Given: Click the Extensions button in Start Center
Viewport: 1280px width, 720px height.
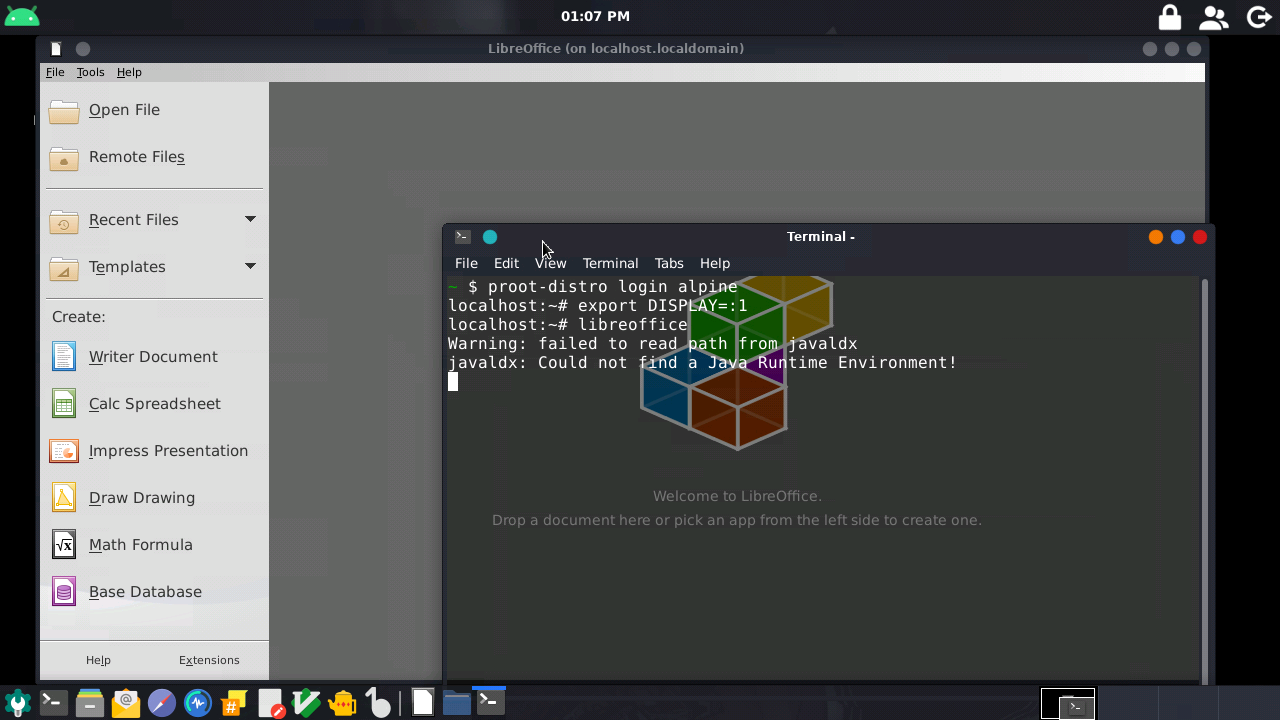Looking at the screenshot, I should click(209, 660).
